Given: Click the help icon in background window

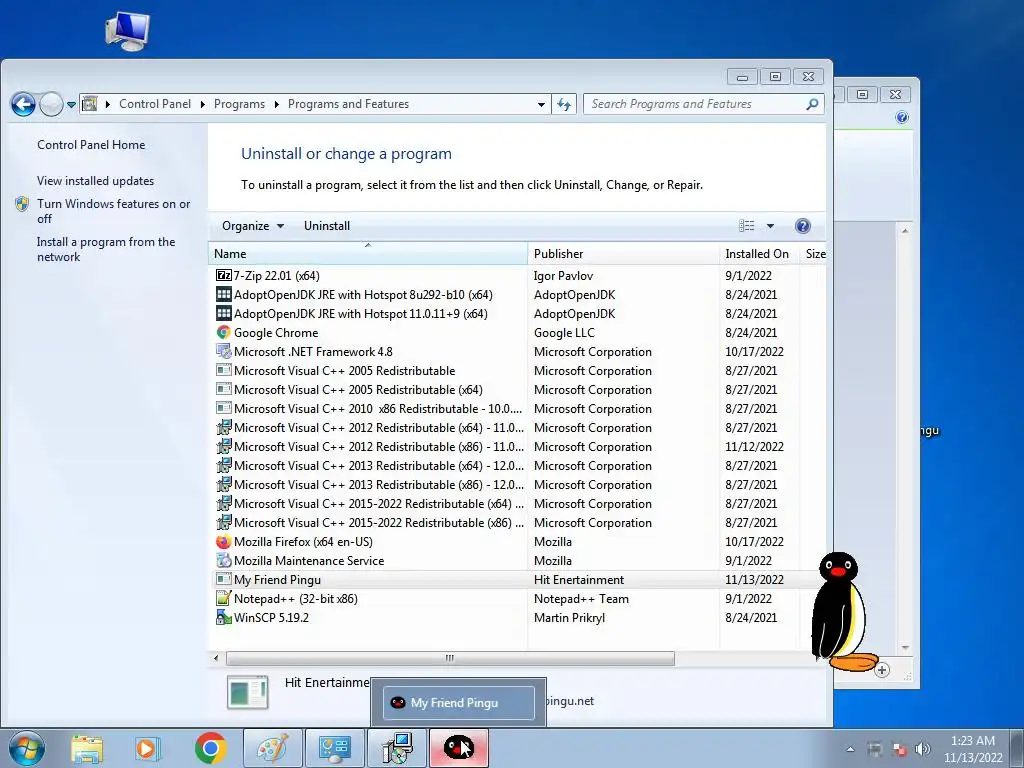Looking at the screenshot, I should [902, 118].
